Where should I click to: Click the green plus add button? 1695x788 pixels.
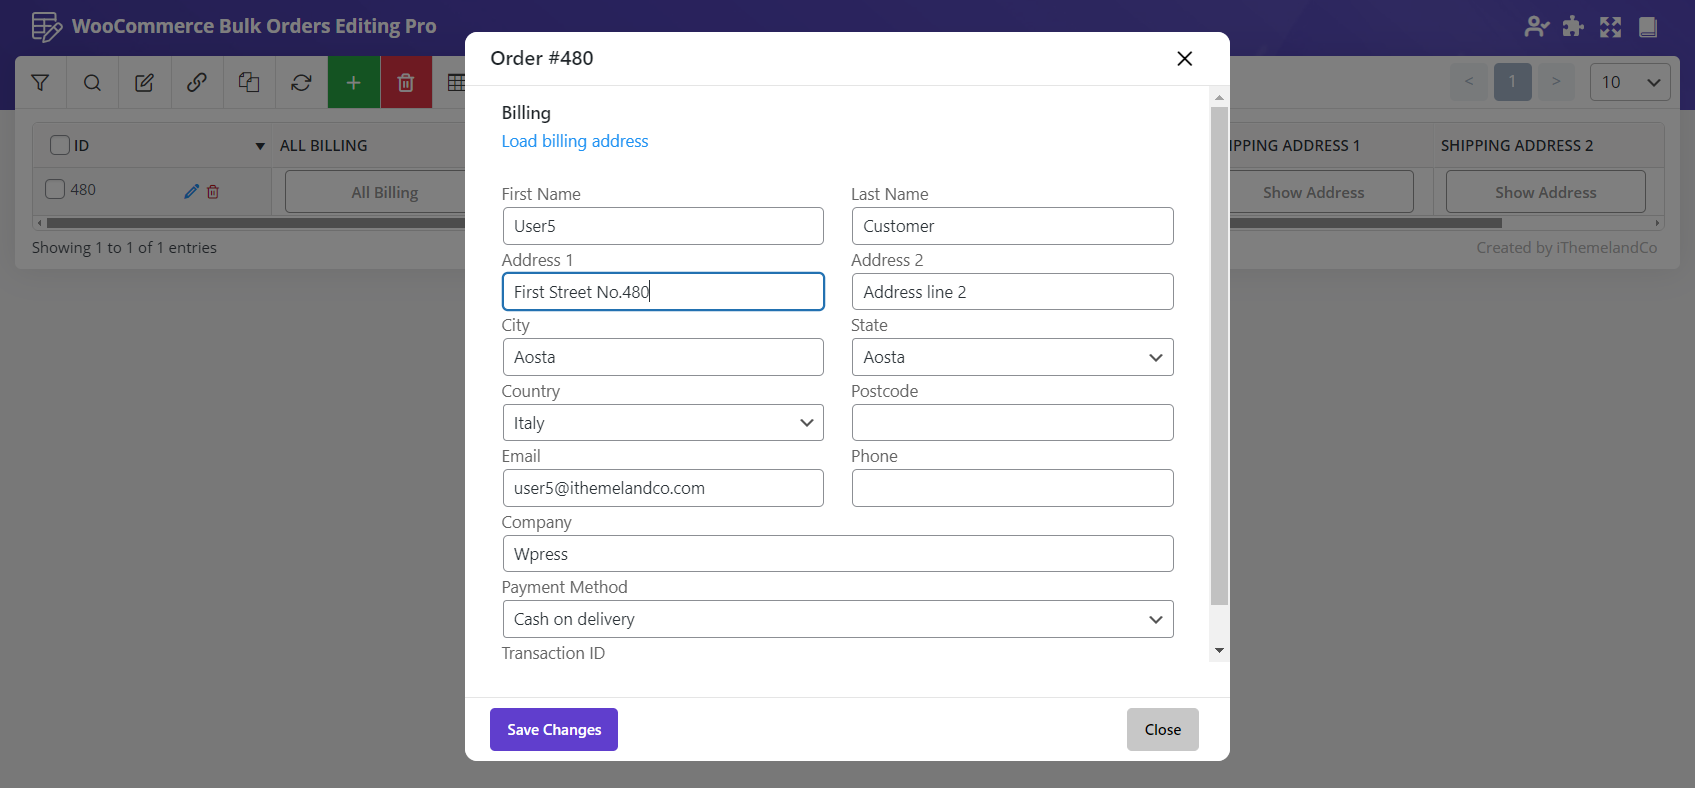(353, 83)
